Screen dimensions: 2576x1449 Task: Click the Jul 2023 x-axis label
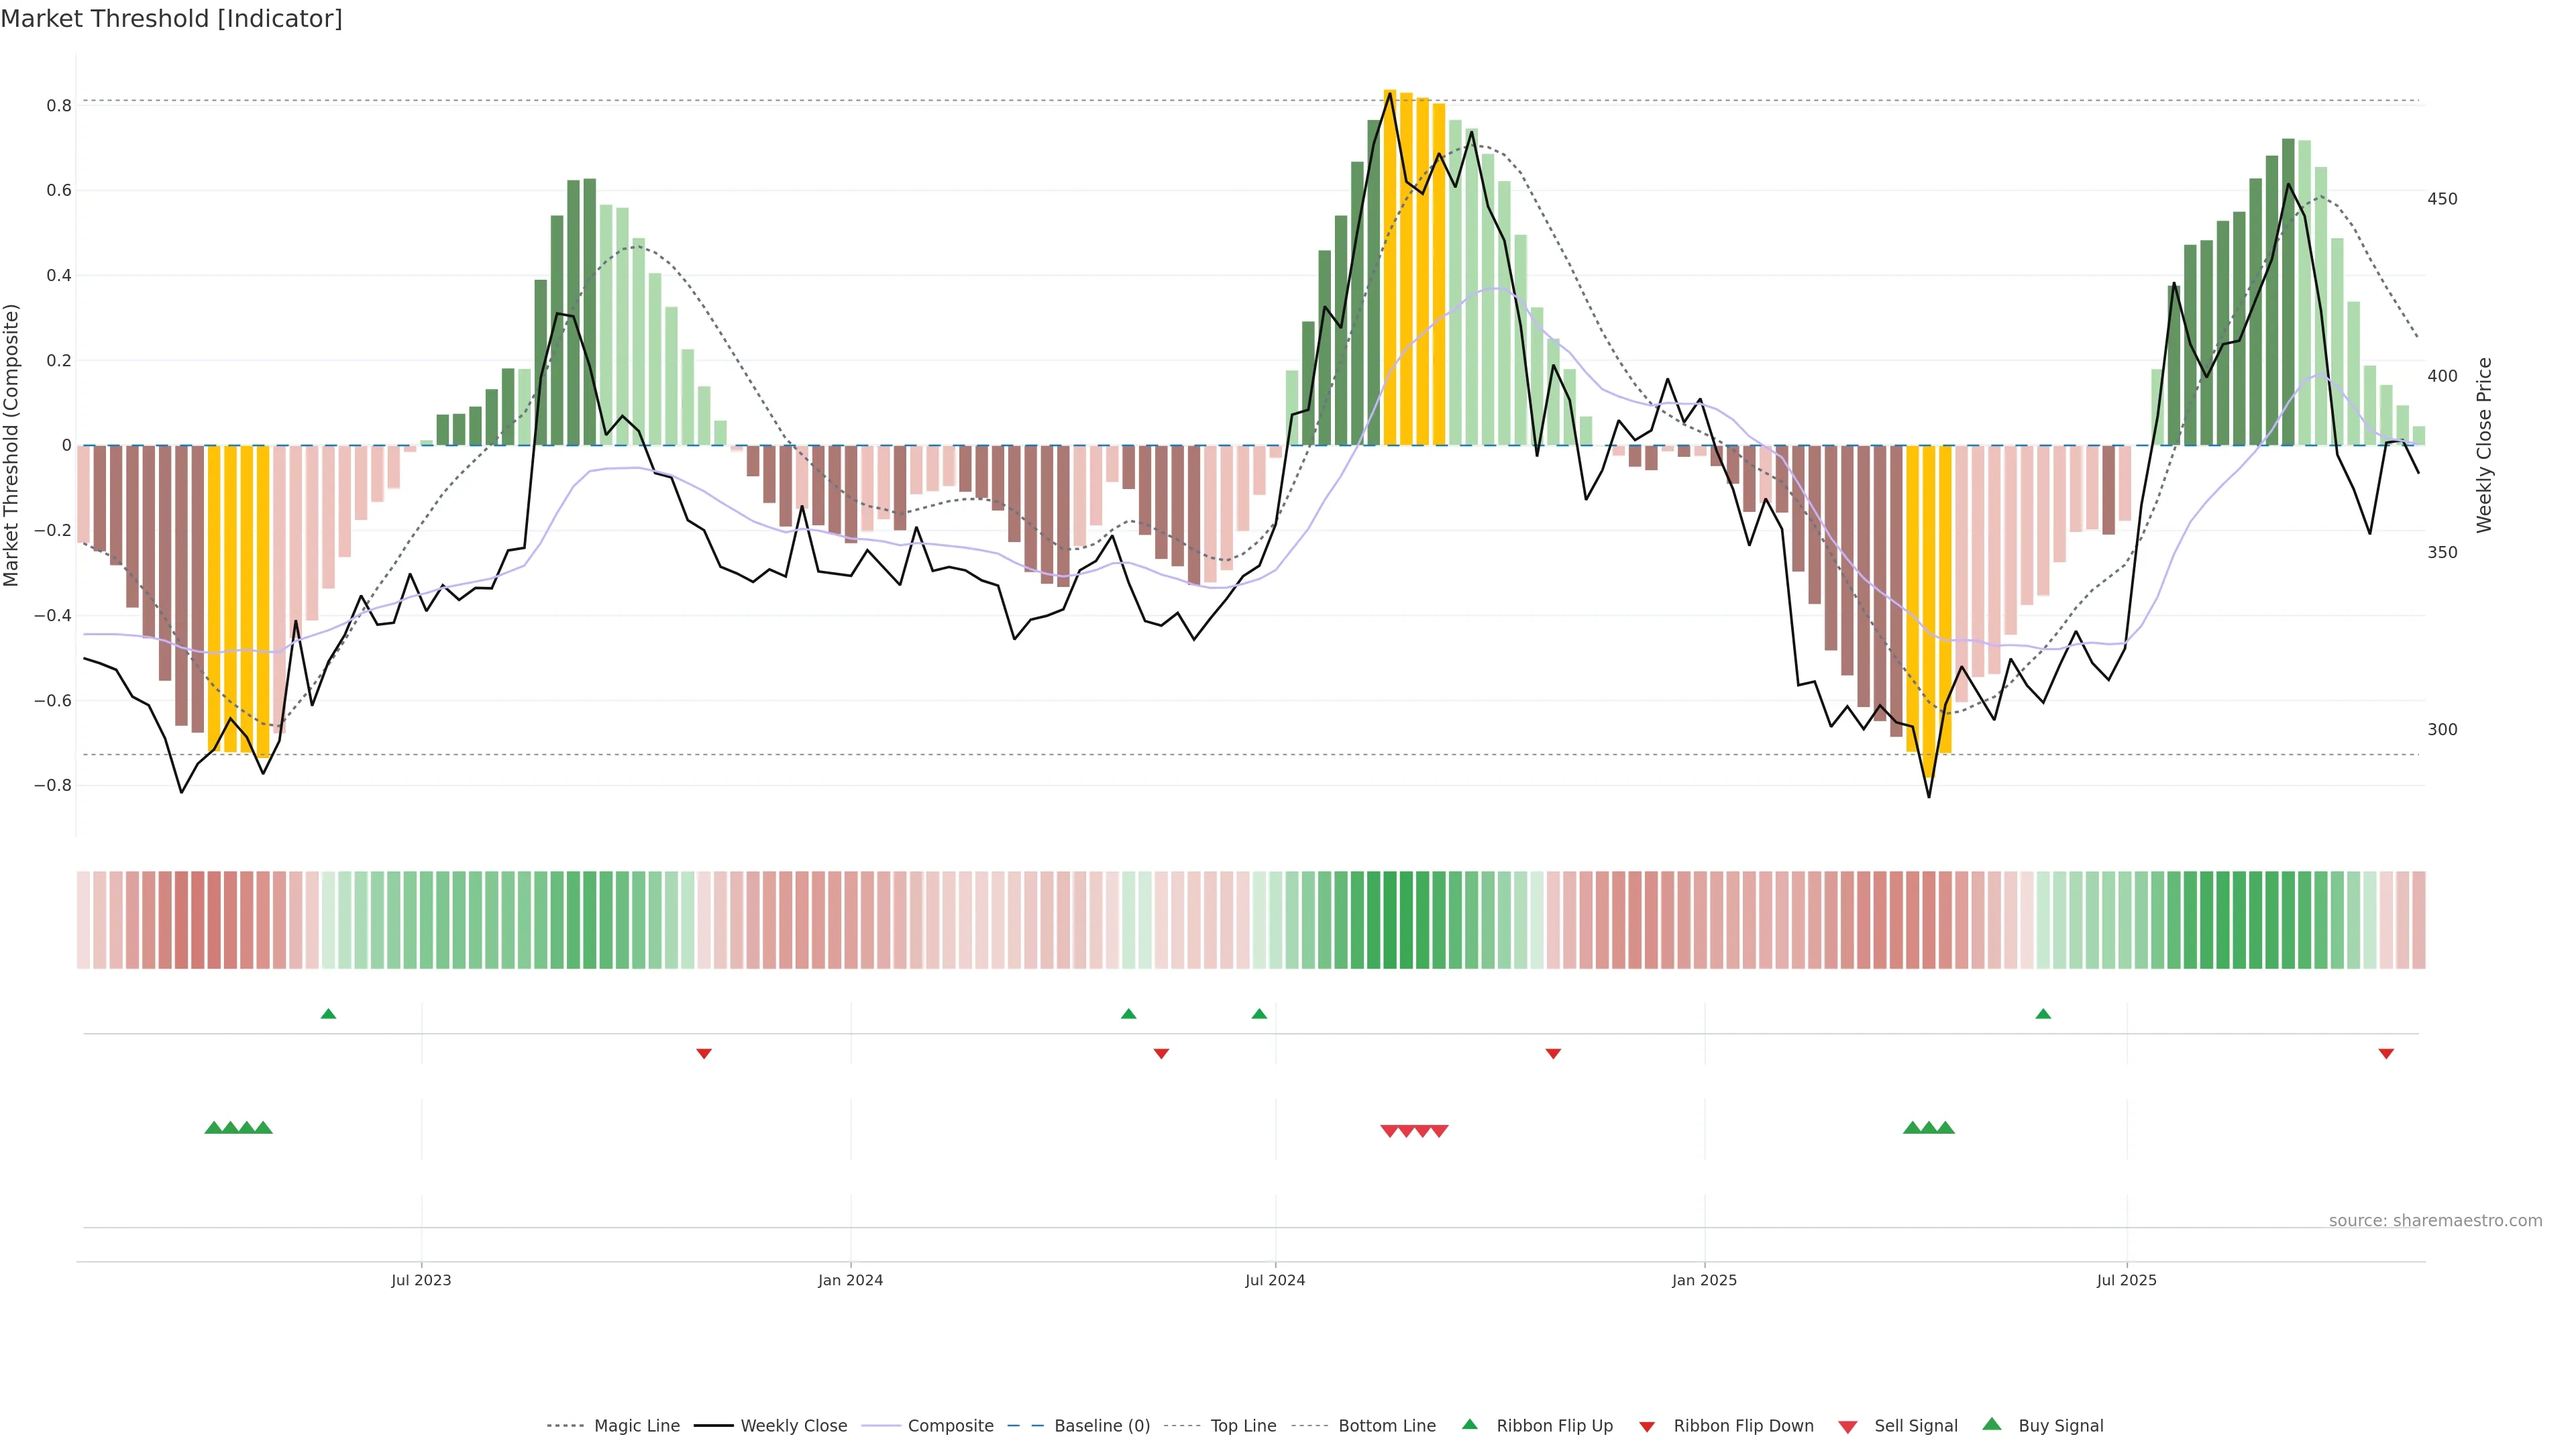click(x=421, y=1280)
